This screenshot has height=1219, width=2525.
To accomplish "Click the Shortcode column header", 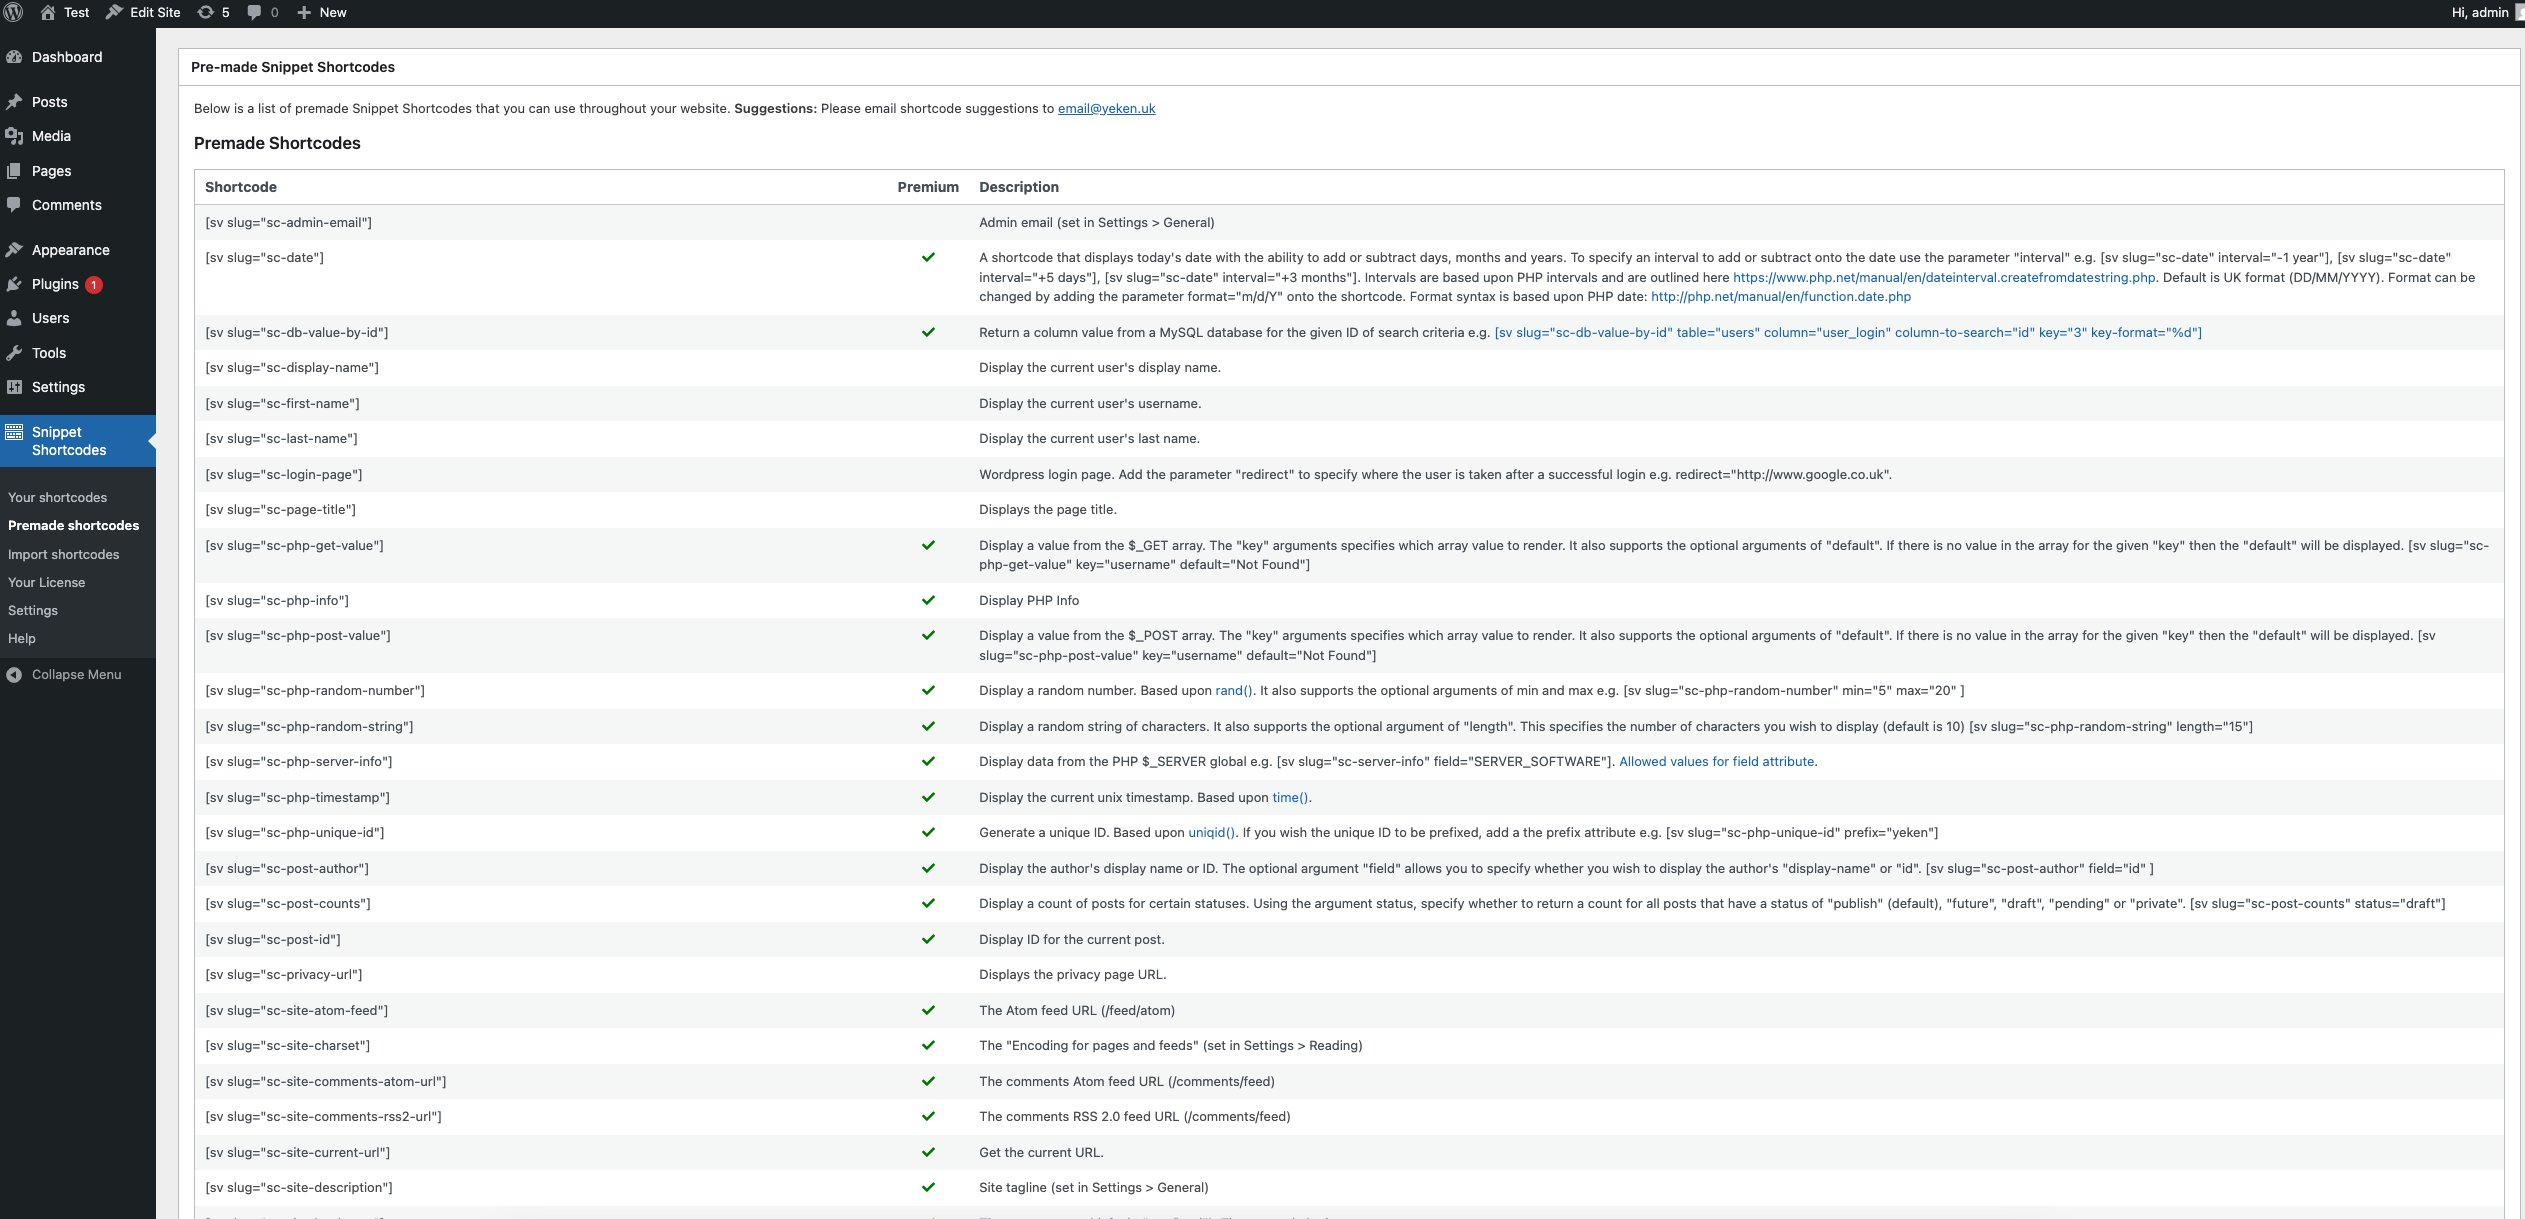I will (x=241, y=187).
